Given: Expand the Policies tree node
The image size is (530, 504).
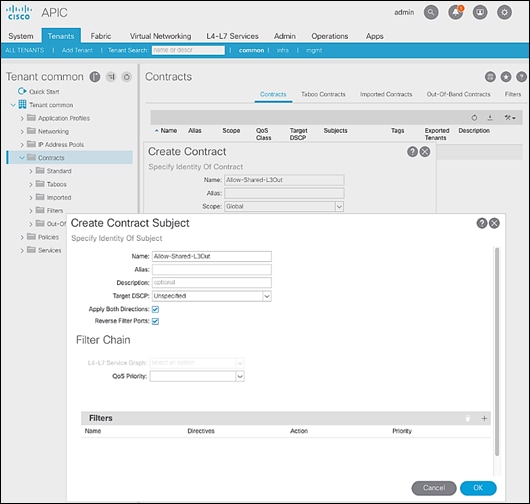Looking at the screenshot, I should click(22, 237).
